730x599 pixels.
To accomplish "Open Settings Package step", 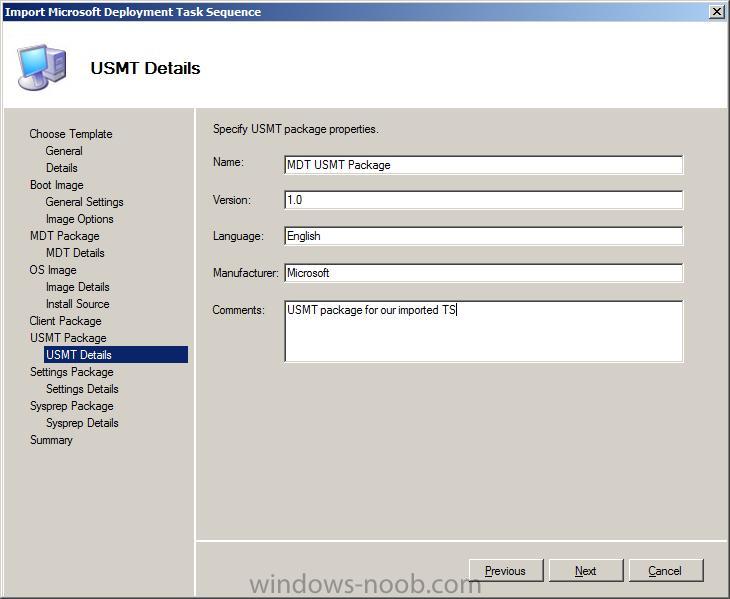I will click(72, 372).
